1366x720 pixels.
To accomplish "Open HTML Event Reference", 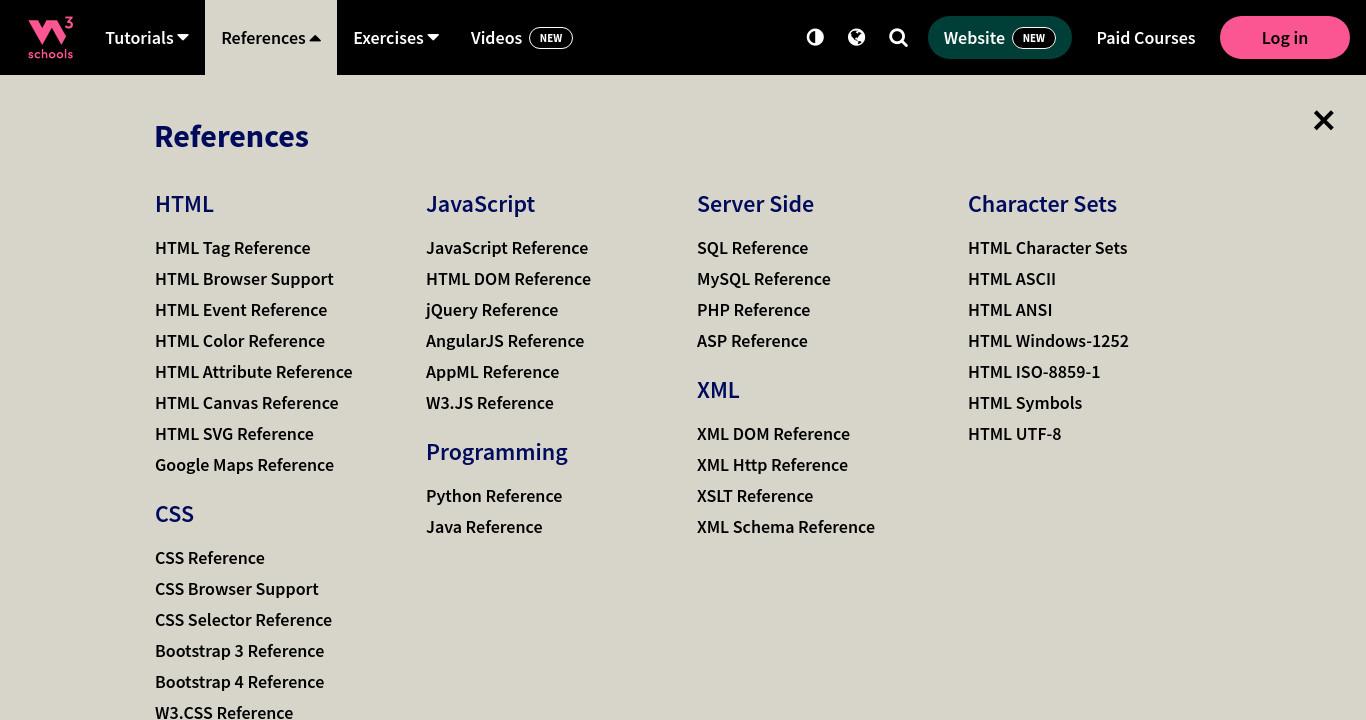I will tap(241, 309).
